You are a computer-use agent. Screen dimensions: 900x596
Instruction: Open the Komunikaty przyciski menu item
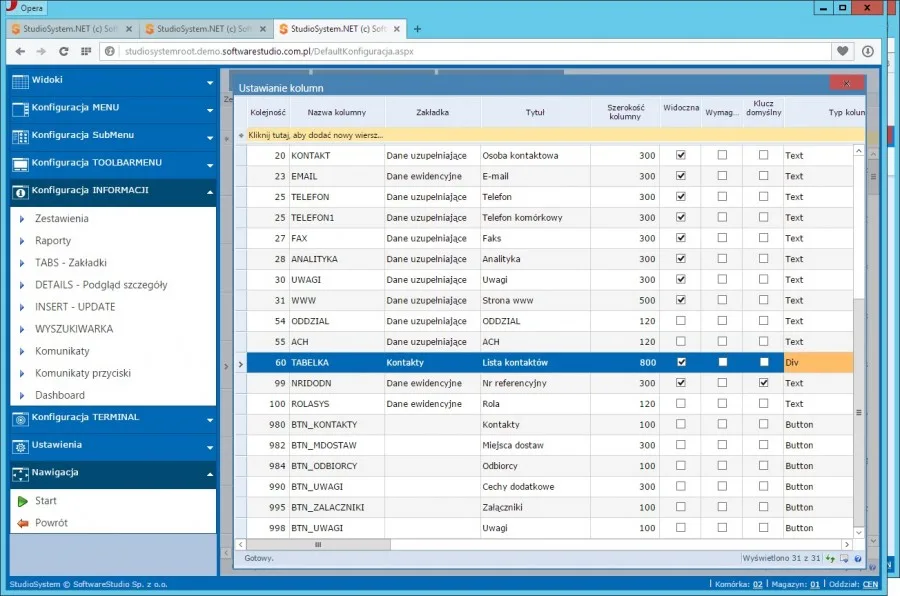[83, 373]
